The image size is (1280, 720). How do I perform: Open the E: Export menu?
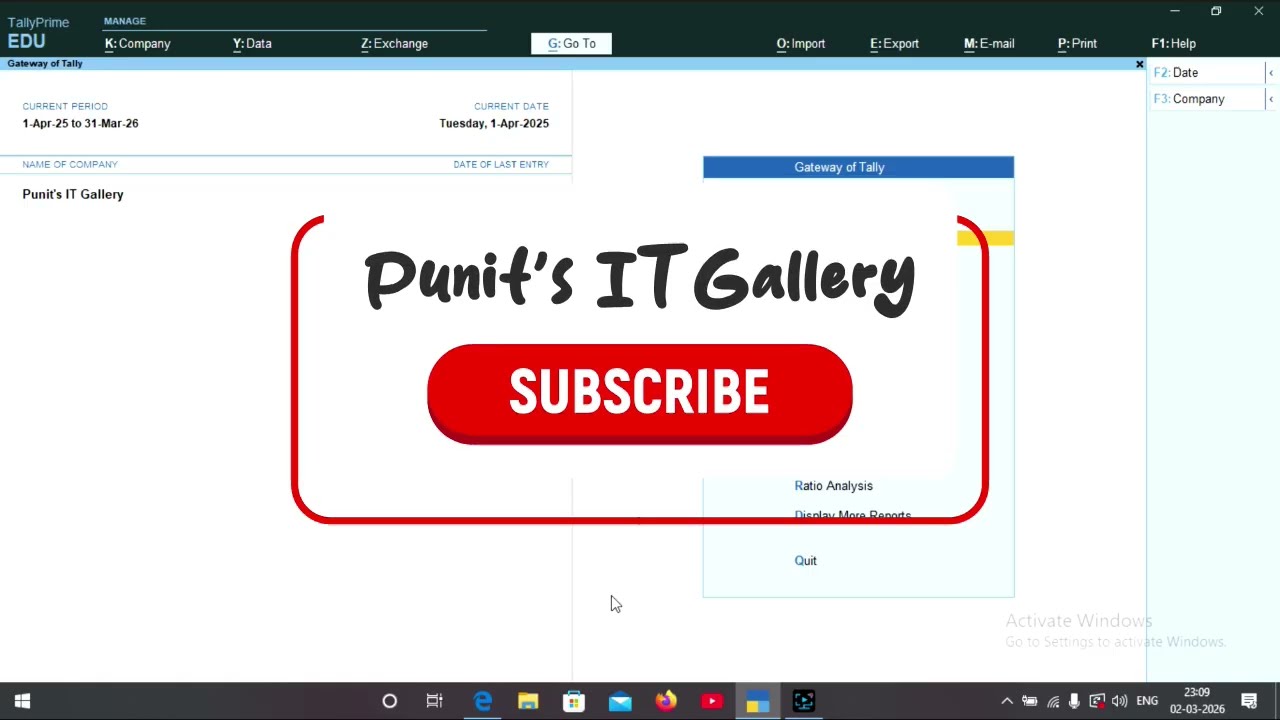coord(894,43)
